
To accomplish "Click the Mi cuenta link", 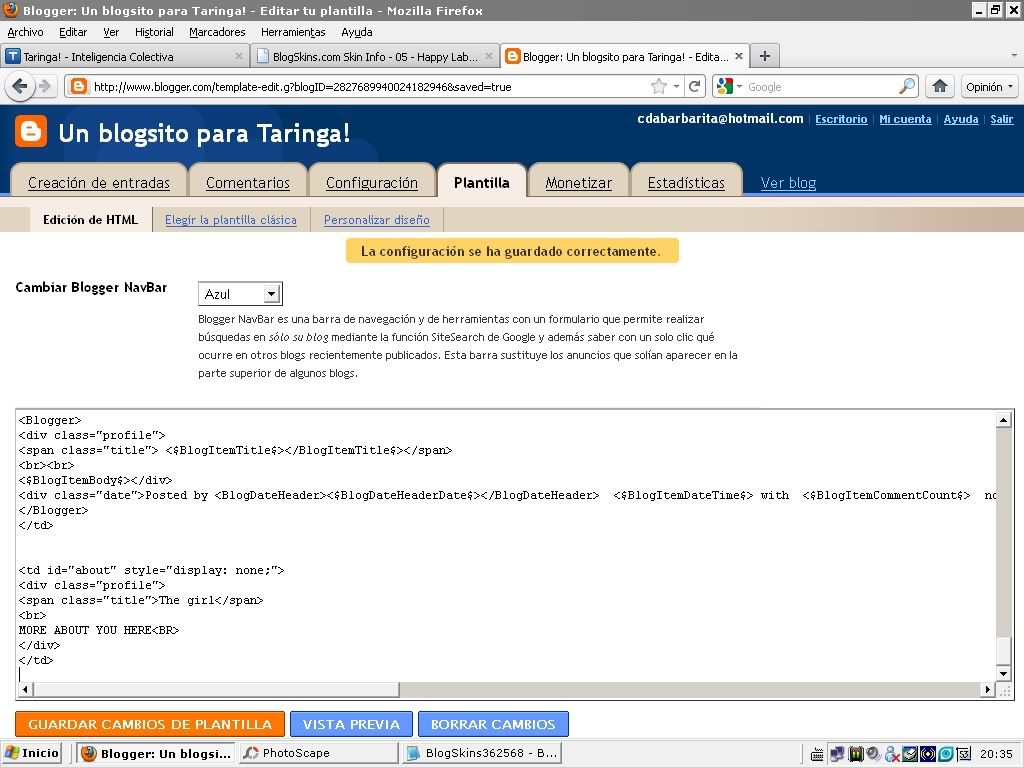I will tap(905, 119).
